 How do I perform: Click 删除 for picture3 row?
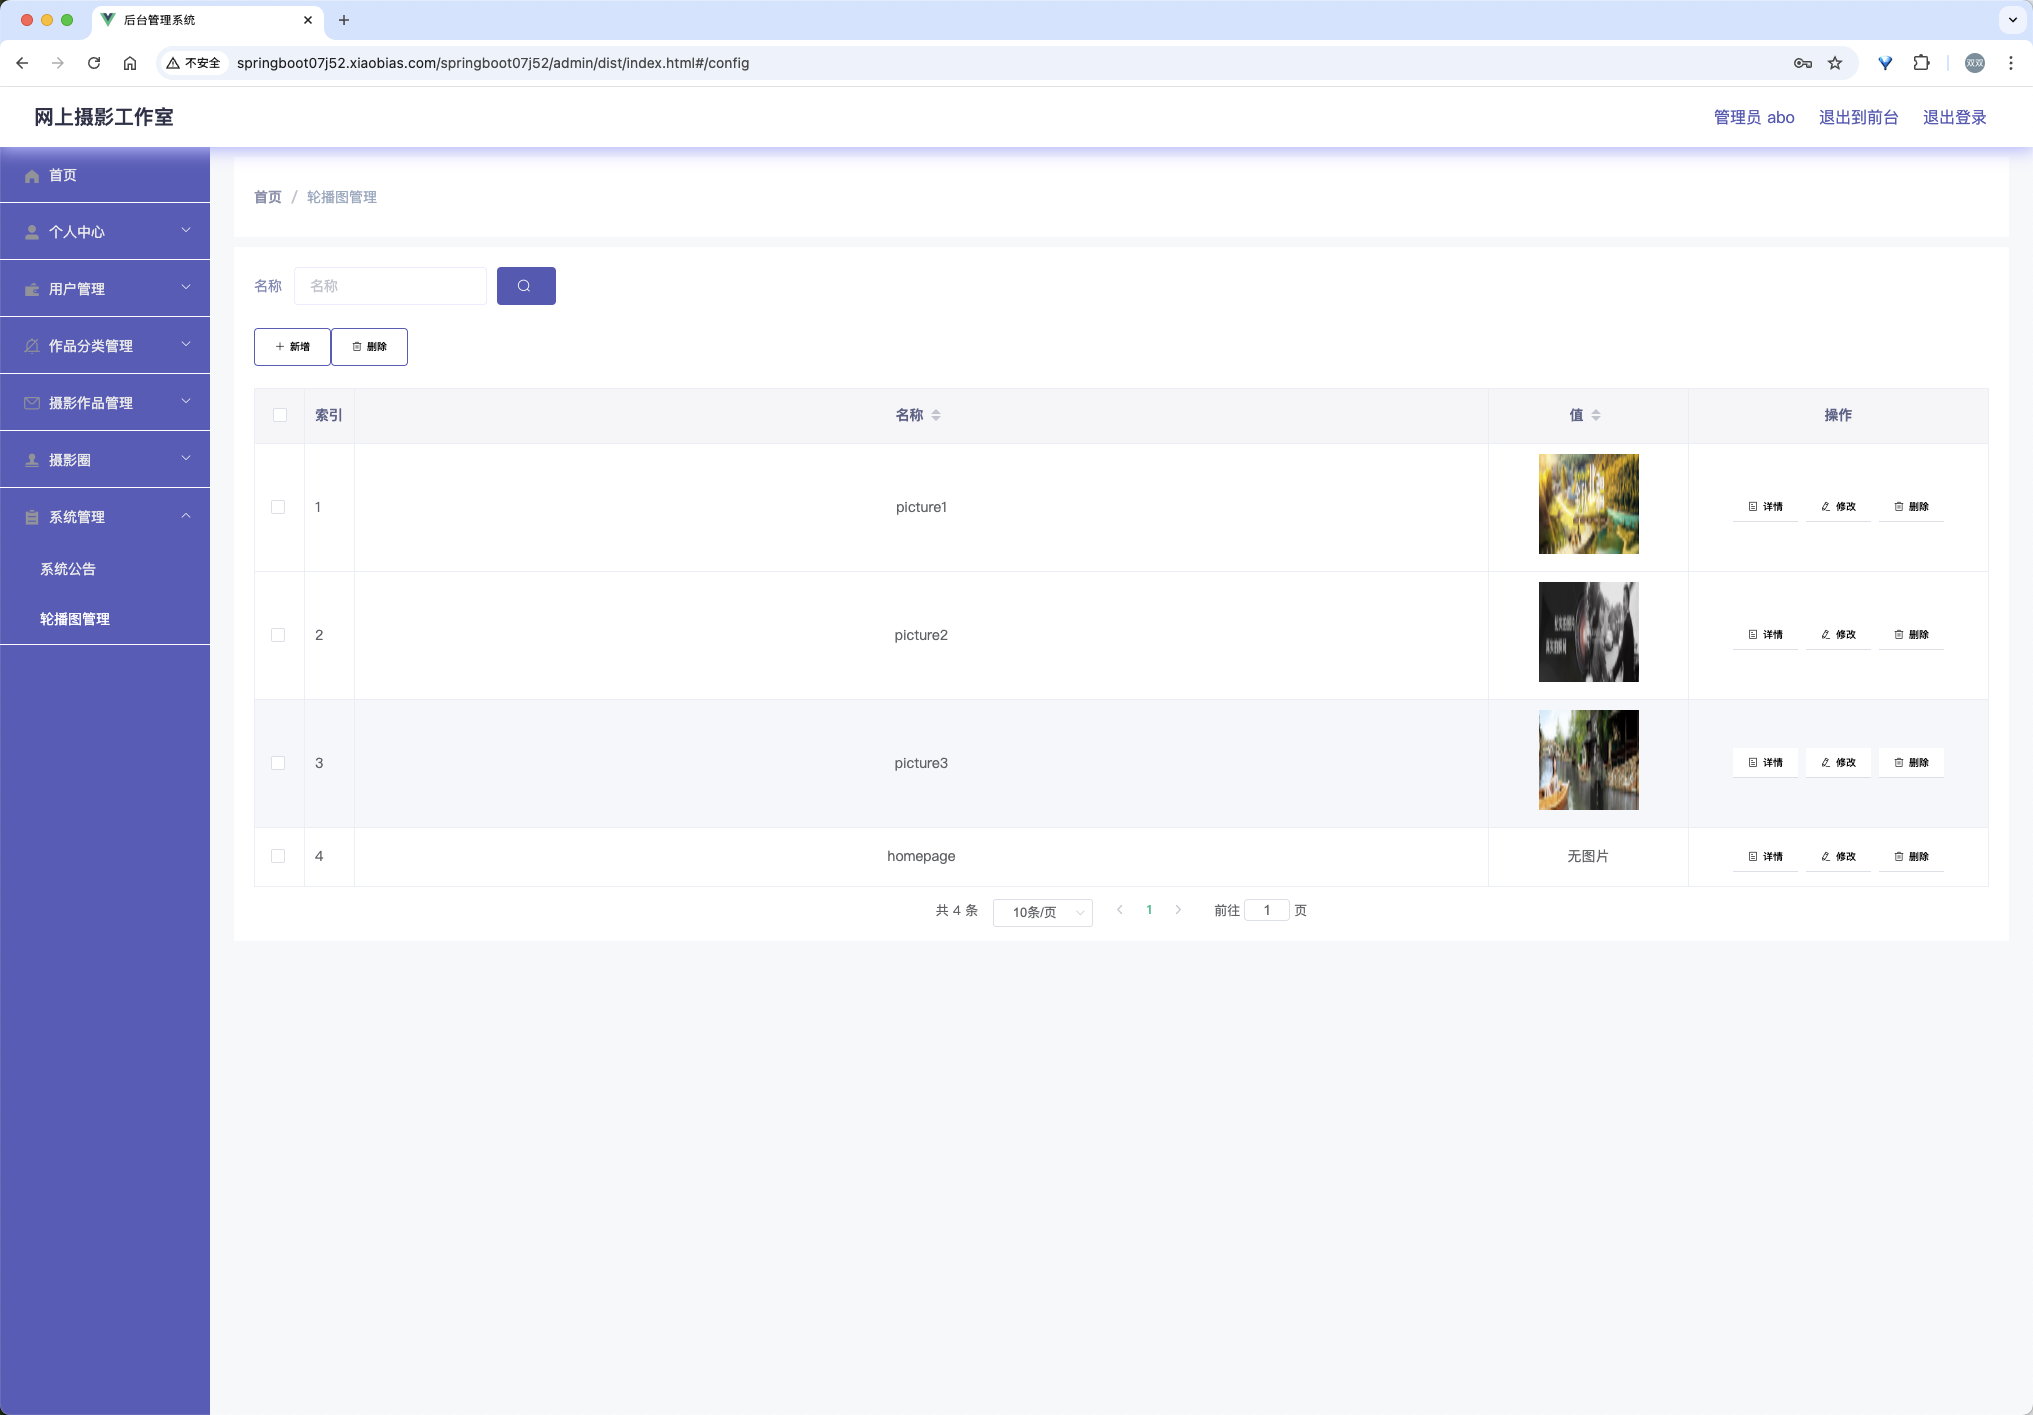point(1911,763)
